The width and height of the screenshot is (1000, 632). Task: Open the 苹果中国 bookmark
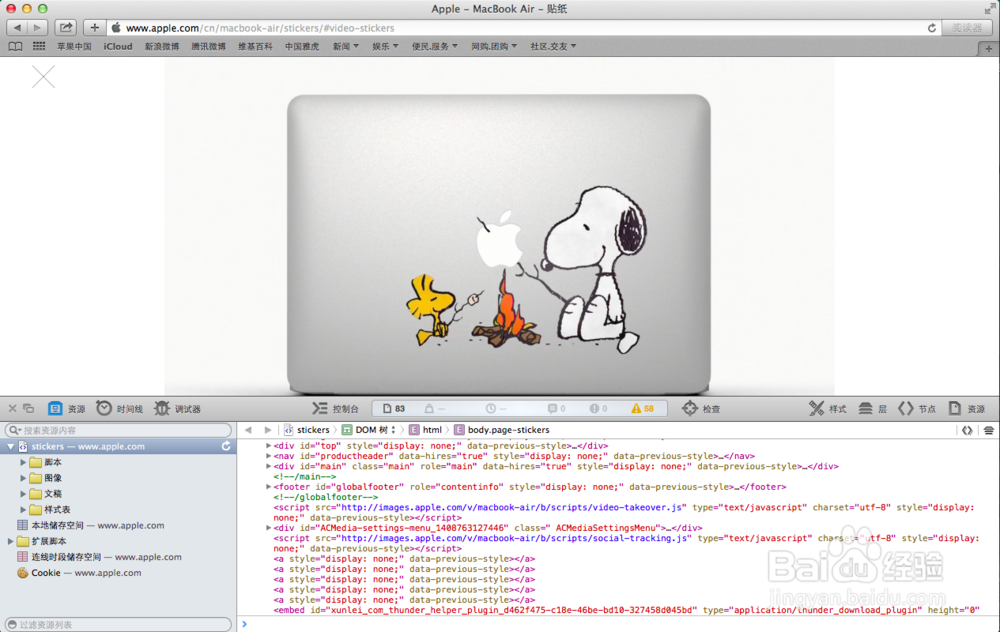point(74,47)
